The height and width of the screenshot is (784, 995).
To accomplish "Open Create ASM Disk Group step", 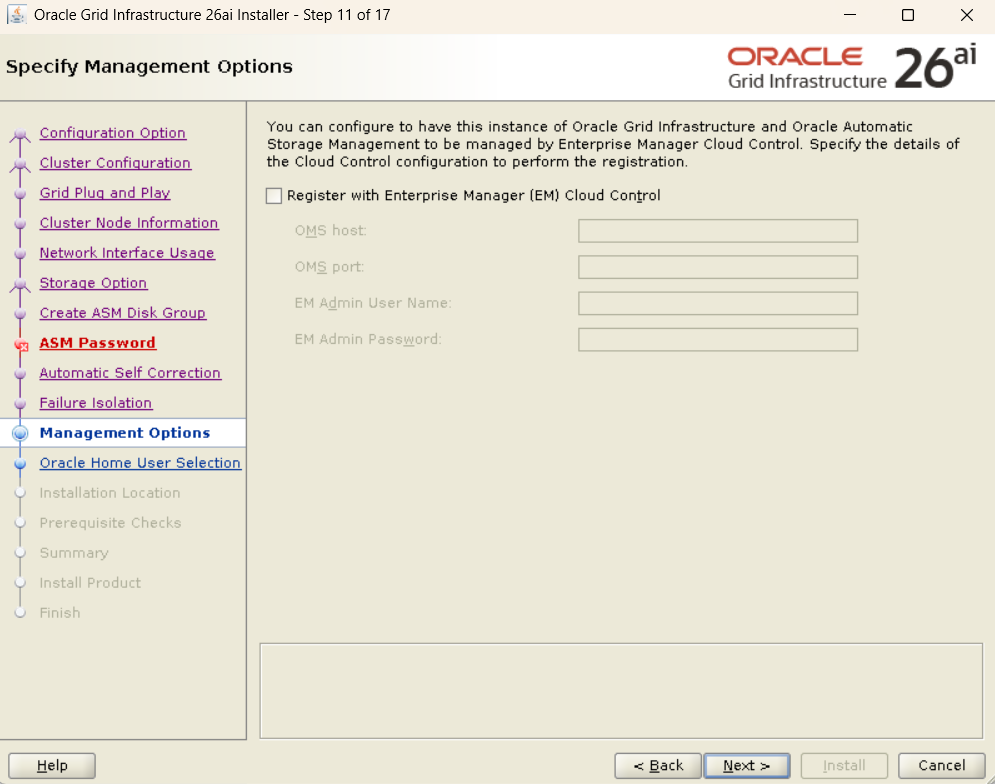I will (122, 313).
